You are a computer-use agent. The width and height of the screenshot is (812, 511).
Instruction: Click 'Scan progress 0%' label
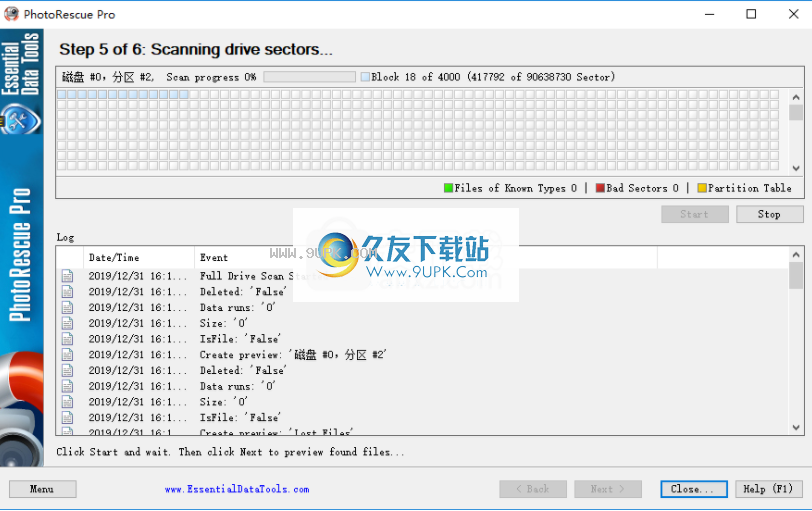(211, 77)
